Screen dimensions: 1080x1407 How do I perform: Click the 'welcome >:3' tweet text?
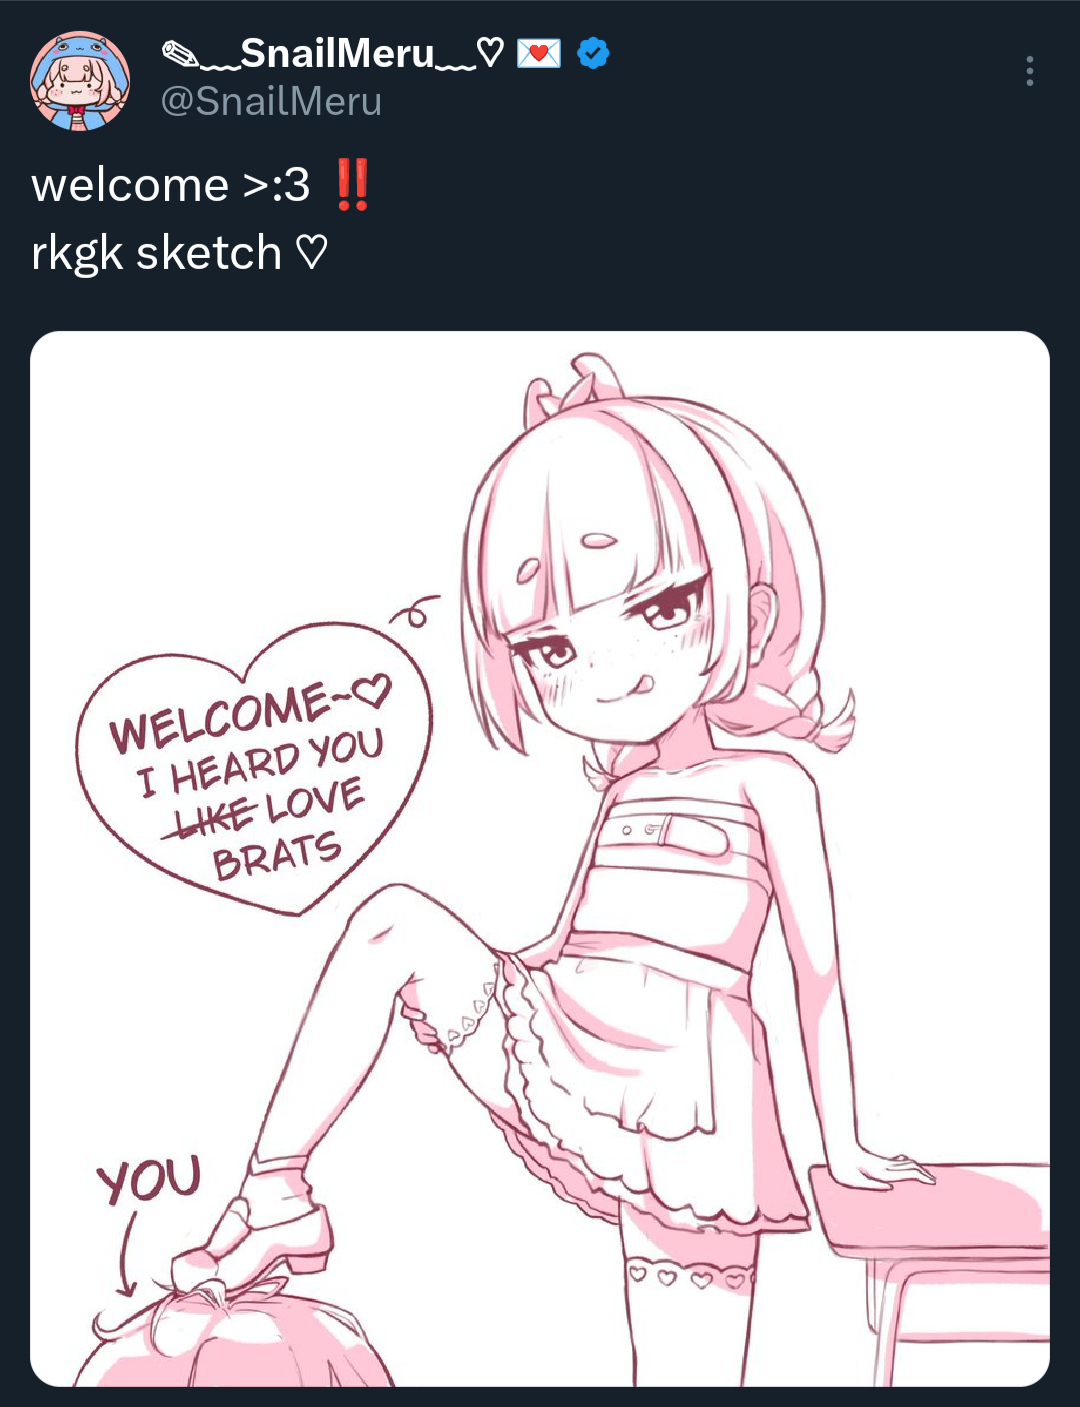pos(171,185)
